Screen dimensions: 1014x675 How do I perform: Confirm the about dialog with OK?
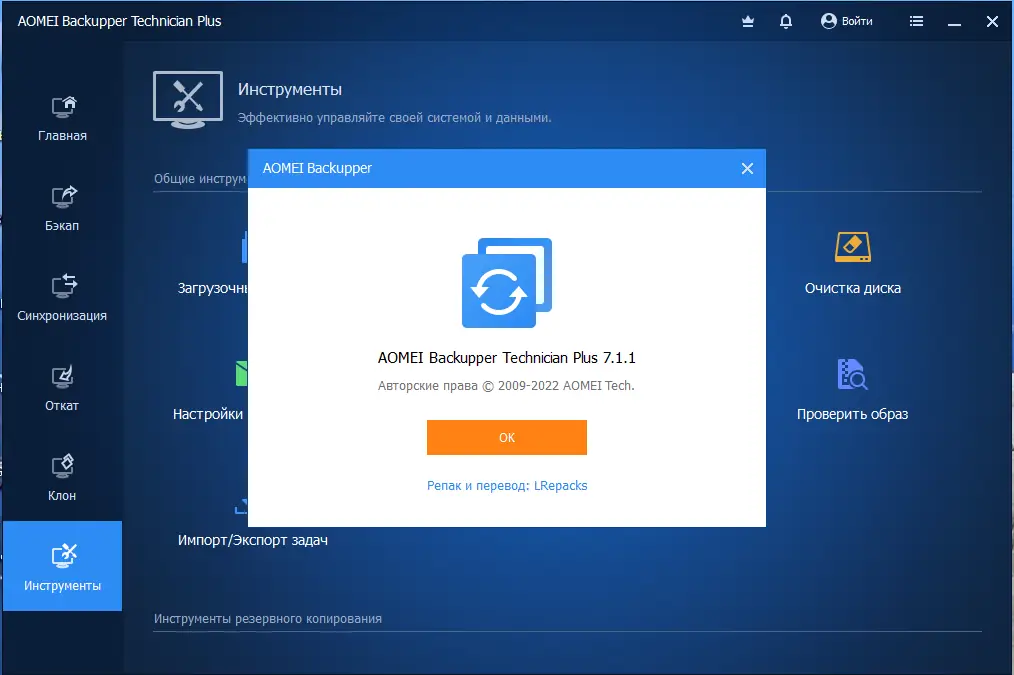[x=506, y=437]
